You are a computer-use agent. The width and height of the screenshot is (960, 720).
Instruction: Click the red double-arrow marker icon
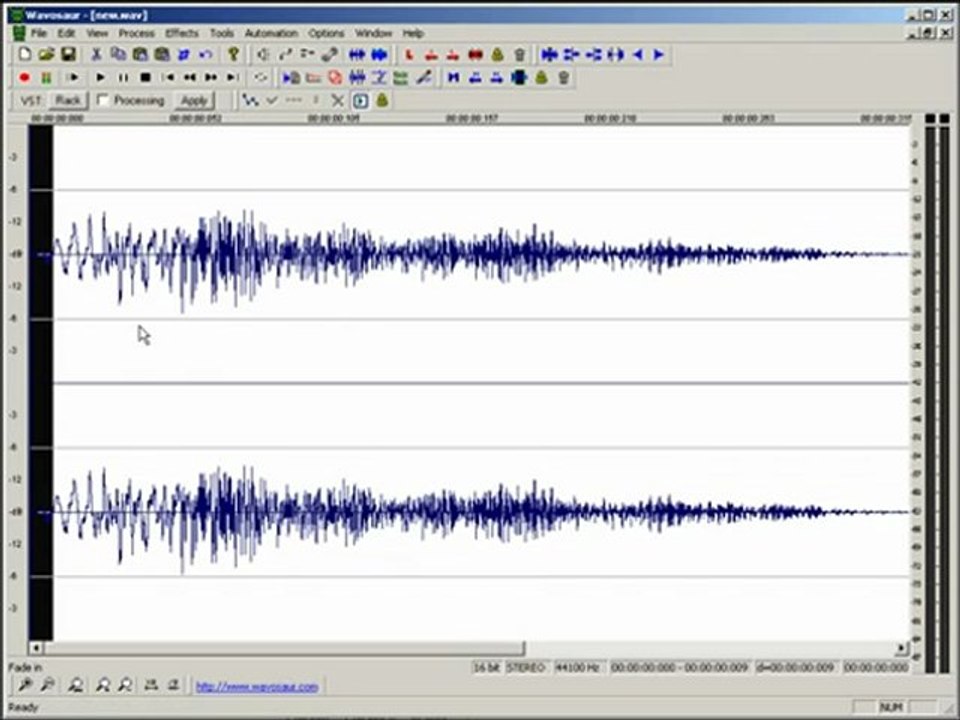point(475,55)
